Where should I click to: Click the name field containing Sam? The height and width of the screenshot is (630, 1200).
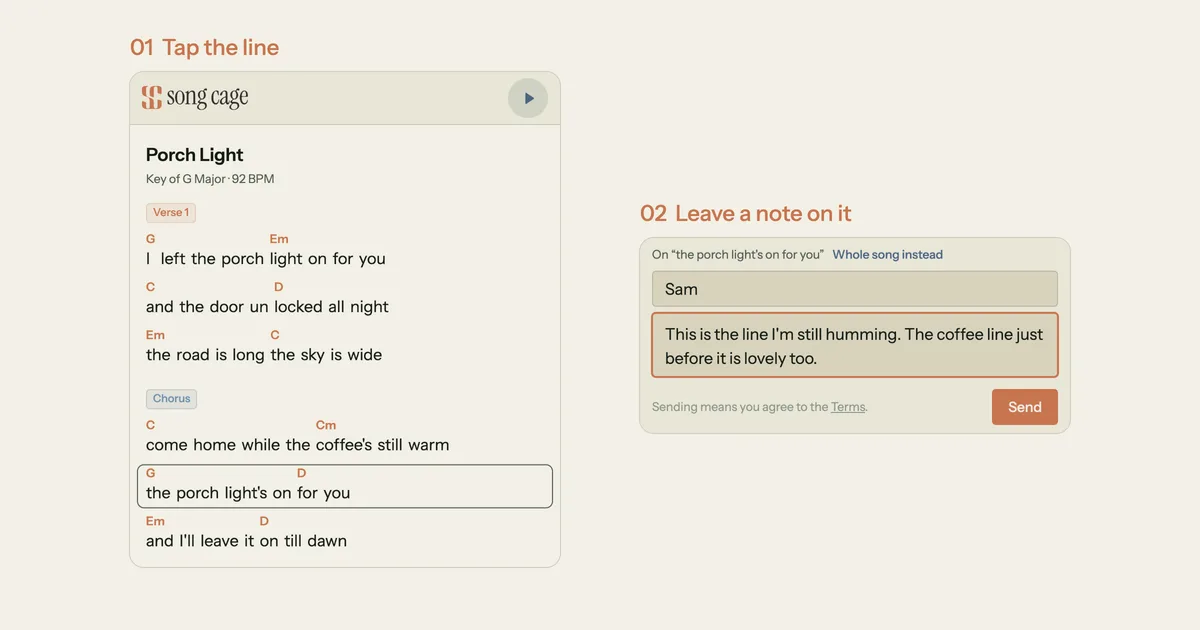coord(855,289)
